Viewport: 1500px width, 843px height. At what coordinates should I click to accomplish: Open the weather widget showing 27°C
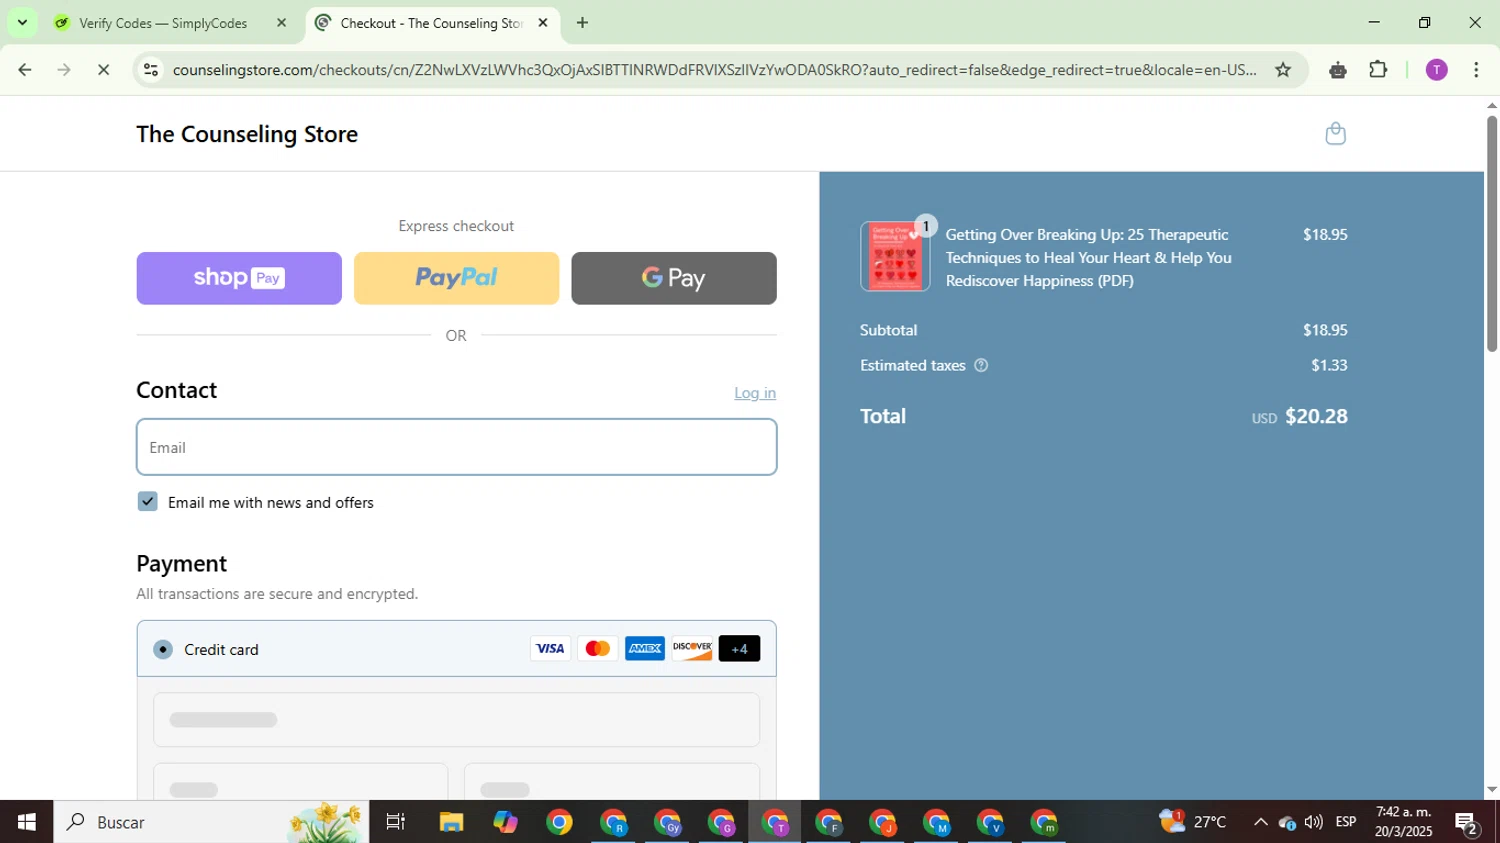(1194, 822)
